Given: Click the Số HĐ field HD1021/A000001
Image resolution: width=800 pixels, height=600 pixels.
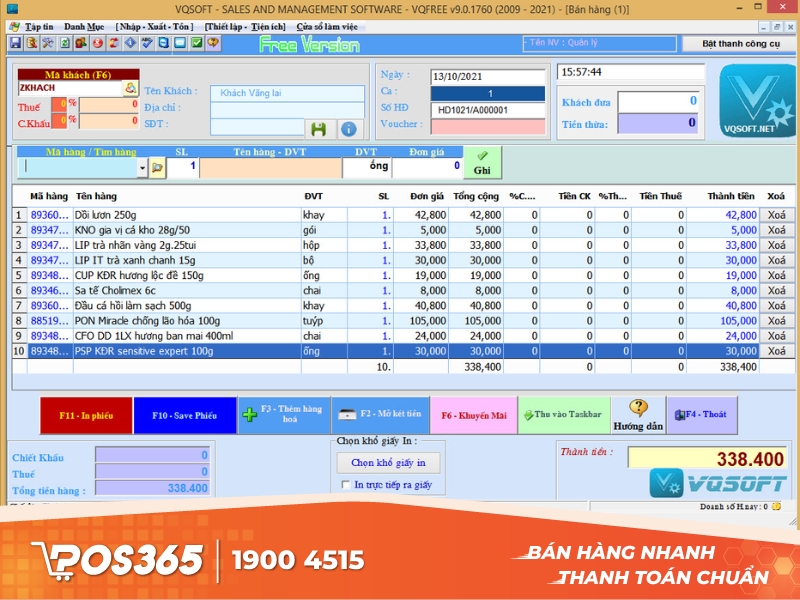Looking at the screenshot, I should tap(488, 110).
